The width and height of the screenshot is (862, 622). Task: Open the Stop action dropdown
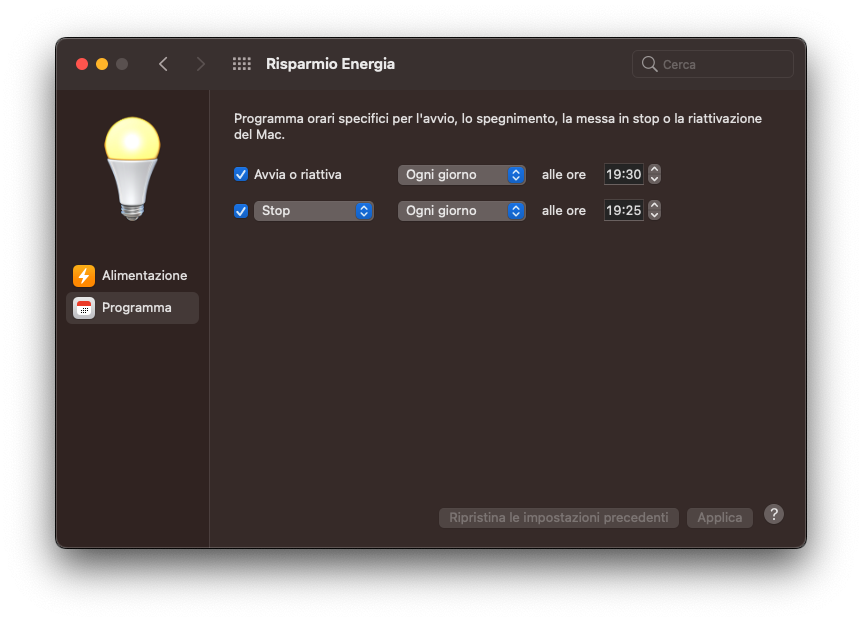tap(314, 211)
